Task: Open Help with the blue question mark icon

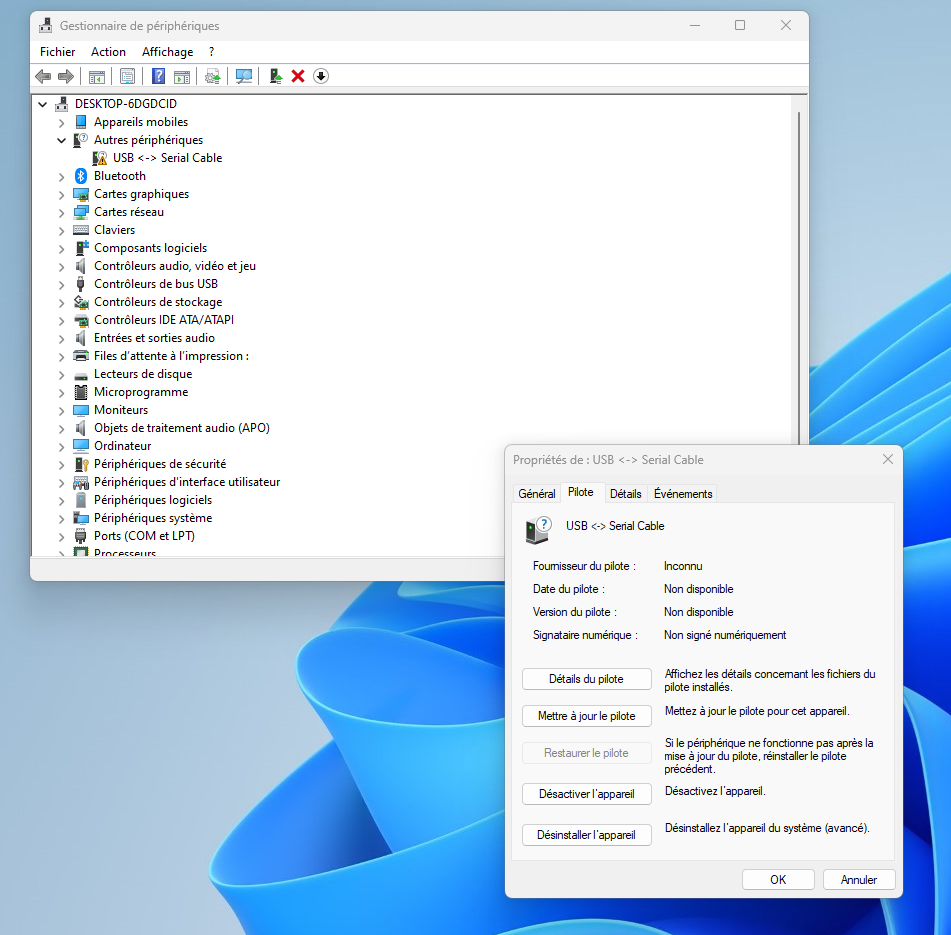Action: tap(158, 76)
